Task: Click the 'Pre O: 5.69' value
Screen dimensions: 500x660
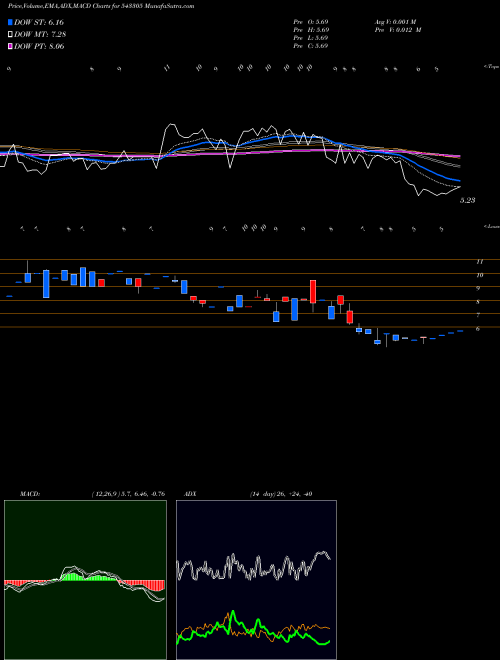Action: coord(311,22)
